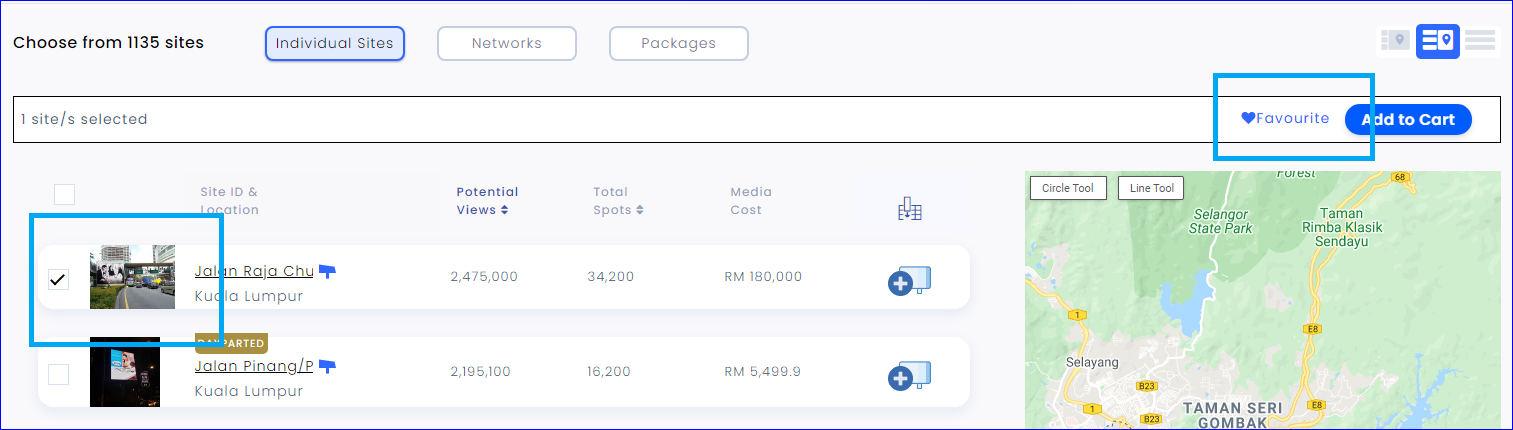Viewport: 1513px width, 430px height.
Task: Click billboard flag icon beside Jalan Pinang
Action: coord(327,366)
